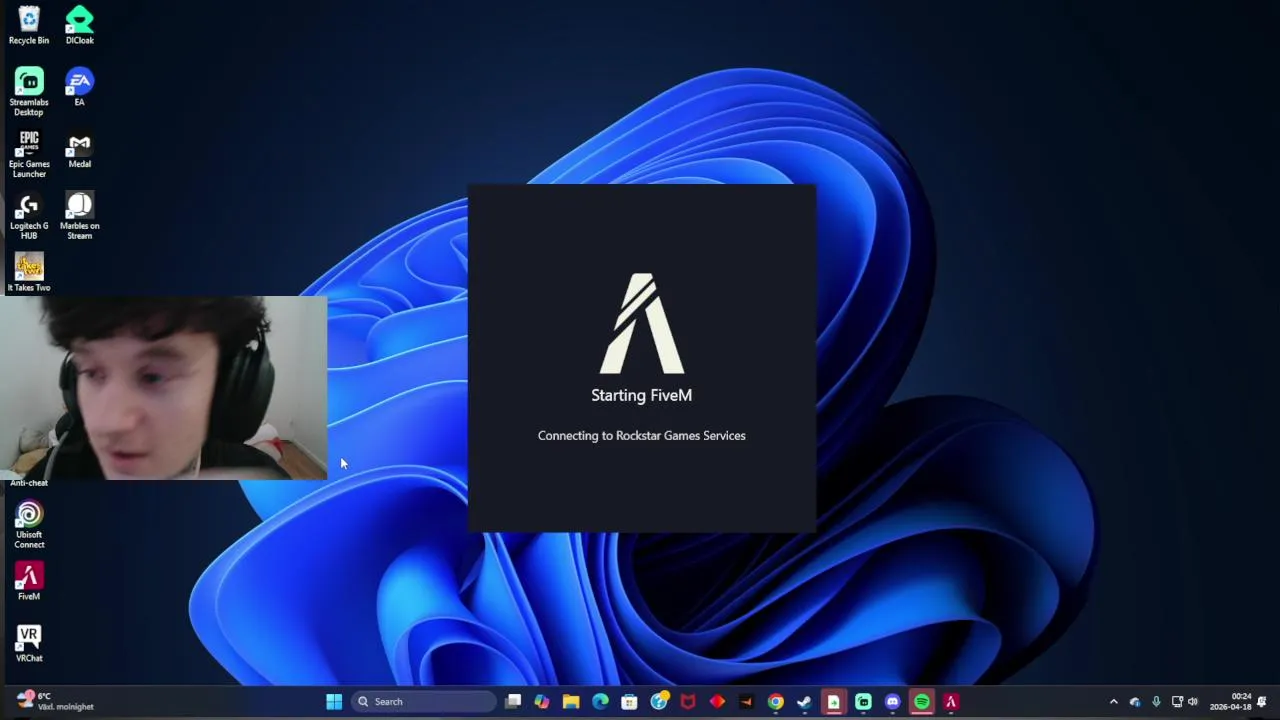Viewport: 1280px width, 720px height.
Task: Open the Medal desktop shortcut
Action: [x=79, y=150]
